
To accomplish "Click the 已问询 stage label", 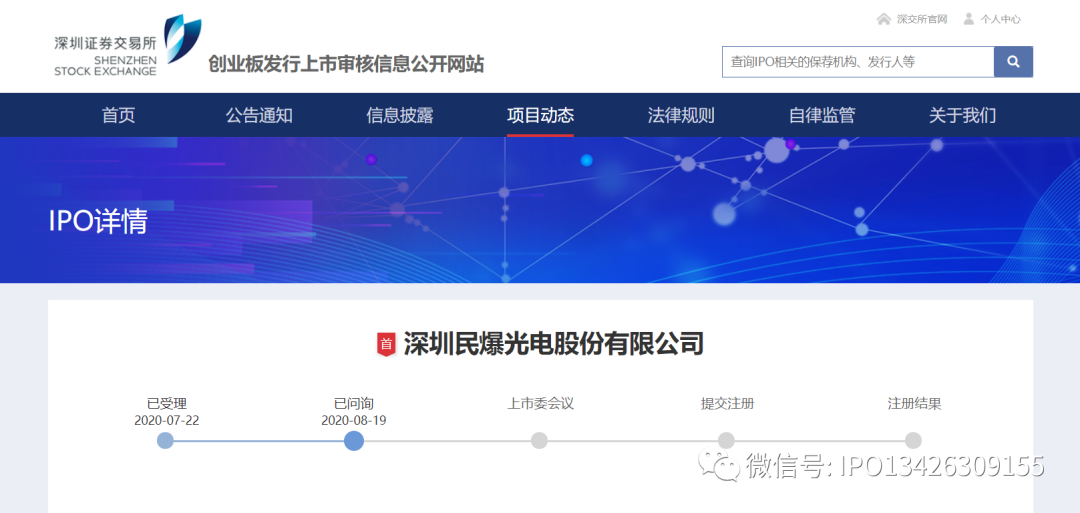I will pos(353,404).
